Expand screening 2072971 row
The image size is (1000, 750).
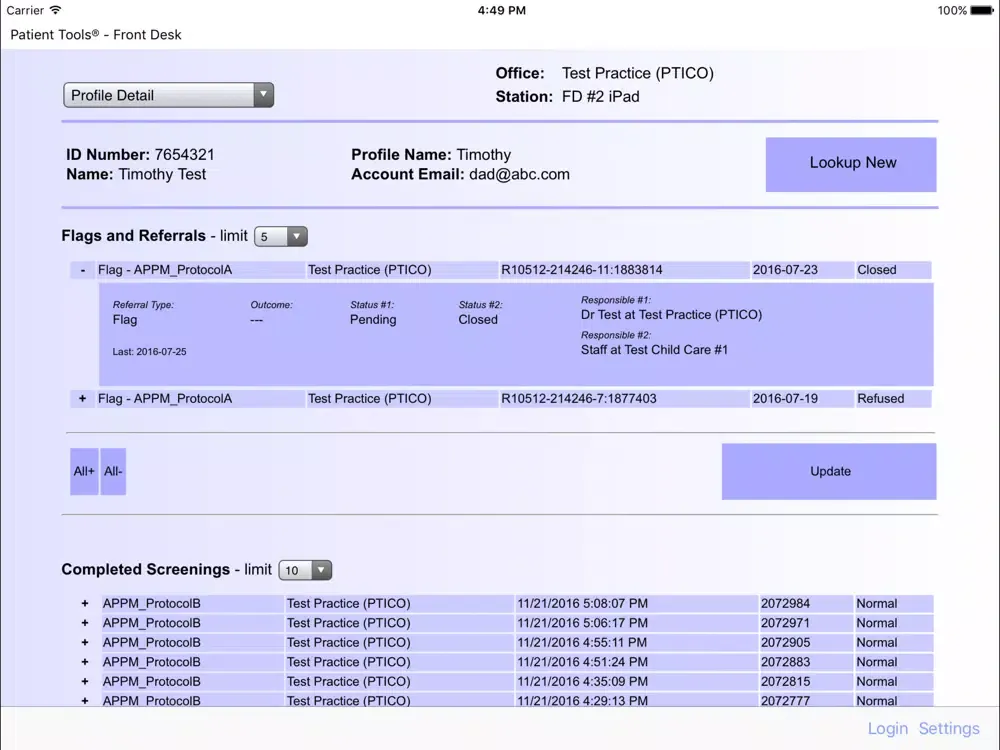point(85,623)
